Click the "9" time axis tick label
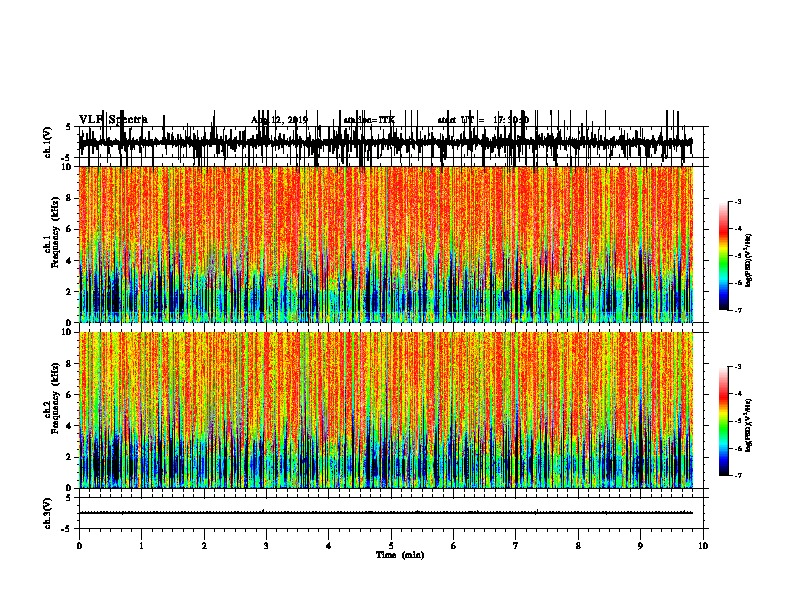 [640, 546]
